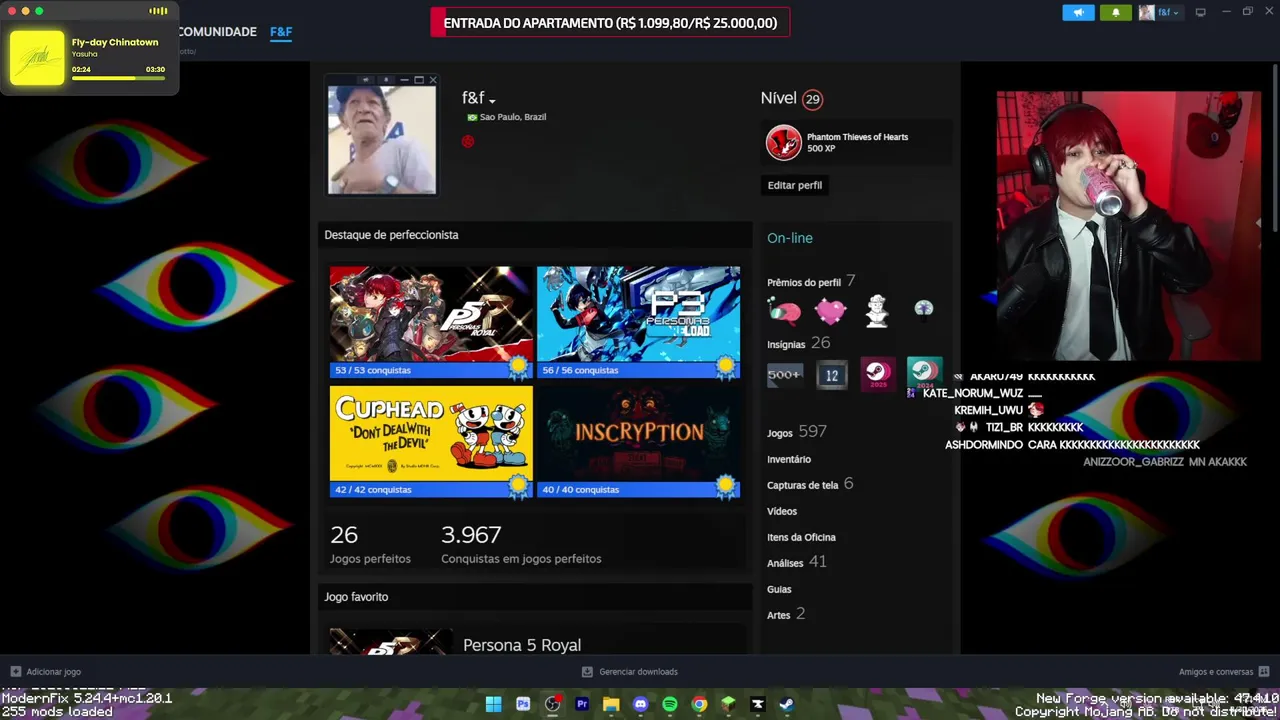Viewport: 1280px width, 720px height.
Task: Open the Steam 2025 badge
Action: pos(877,375)
